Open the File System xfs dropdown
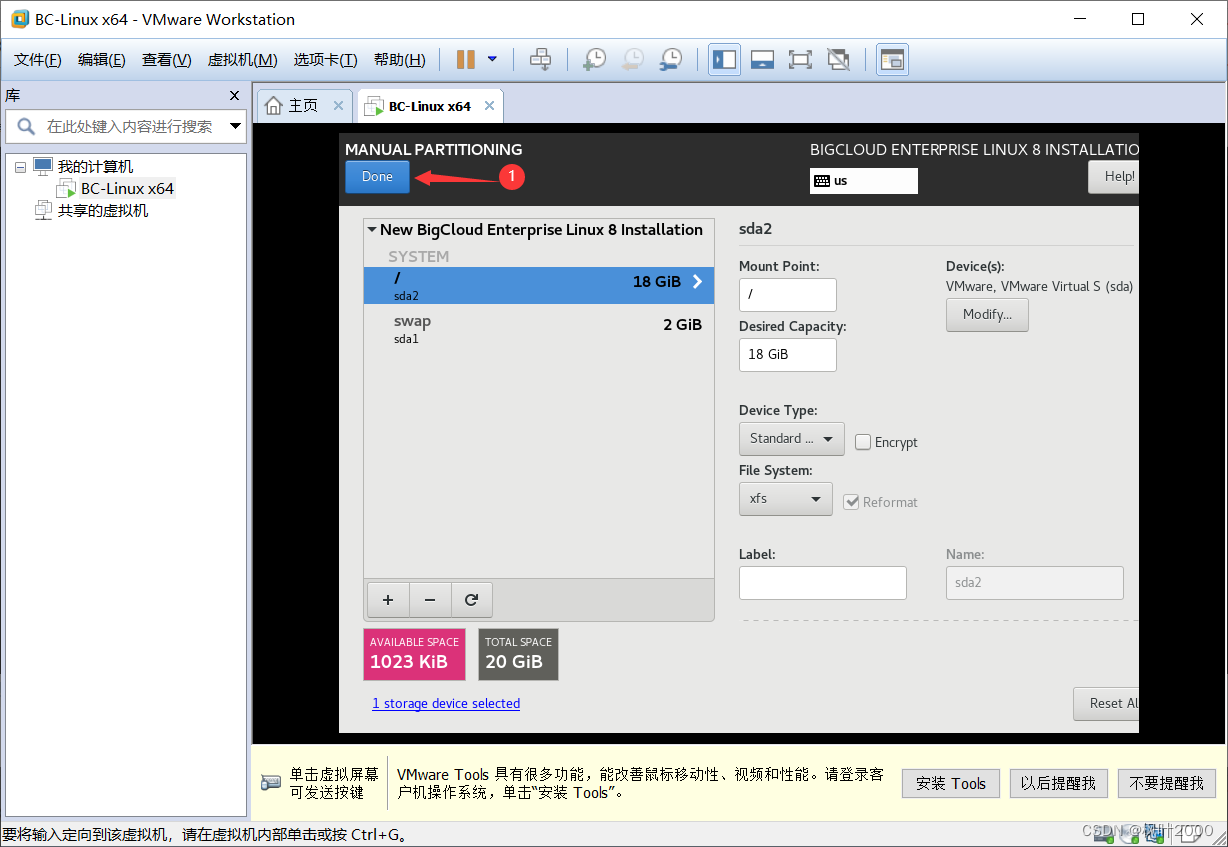Image resolution: width=1228 pixels, height=847 pixels. pyautogui.click(x=785, y=498)
